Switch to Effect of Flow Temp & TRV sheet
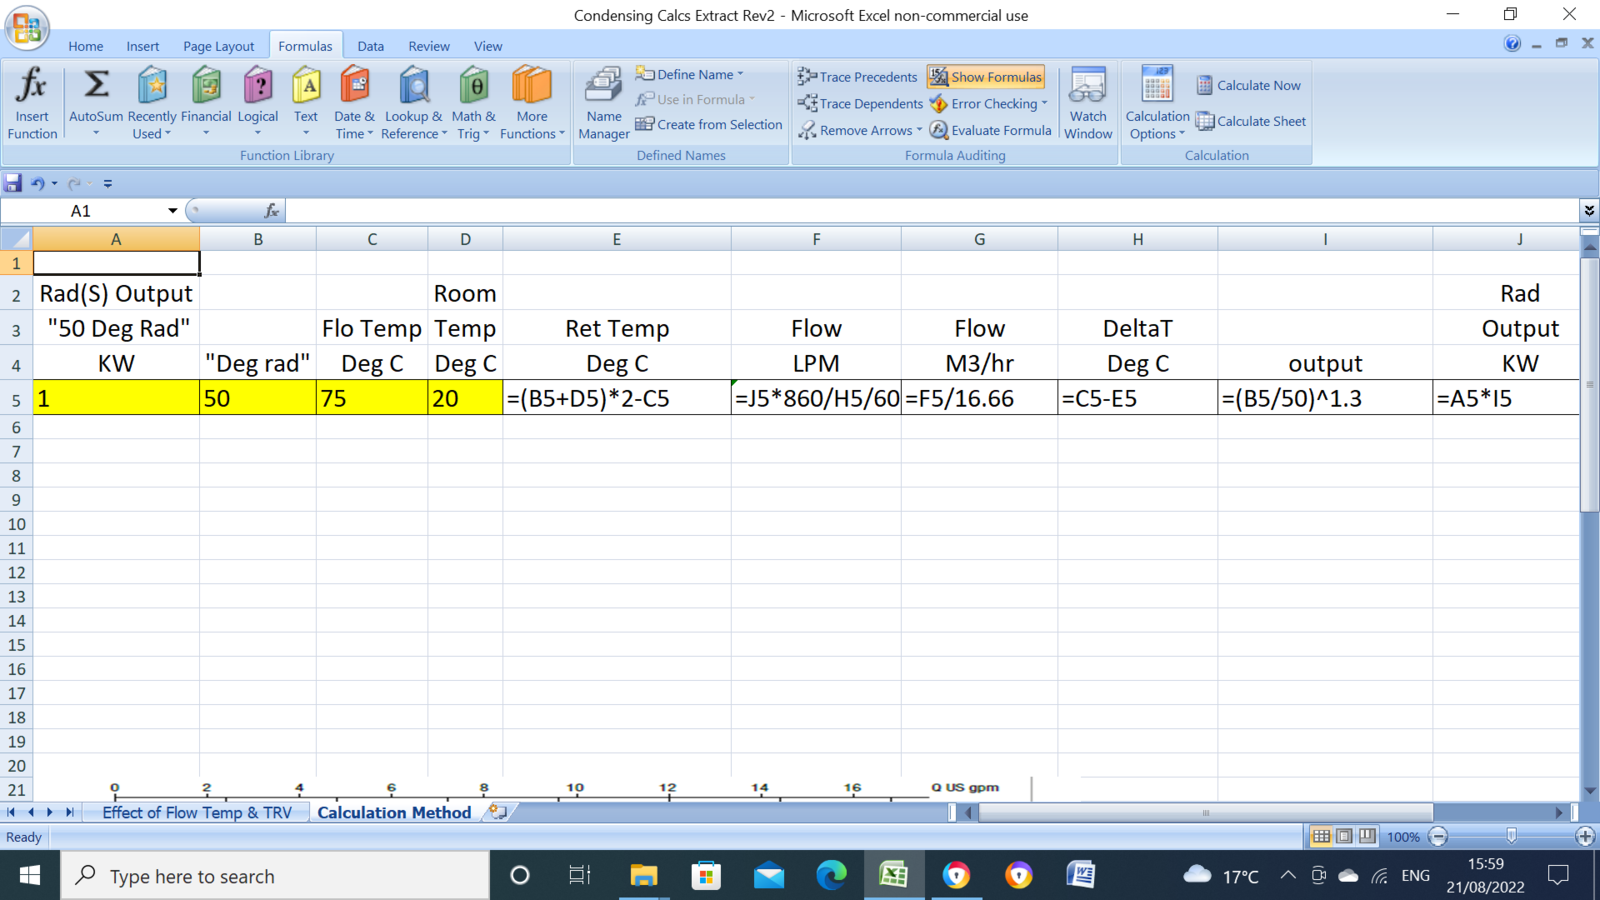This screenshot has width=1600, height=900. coord(197,812)
